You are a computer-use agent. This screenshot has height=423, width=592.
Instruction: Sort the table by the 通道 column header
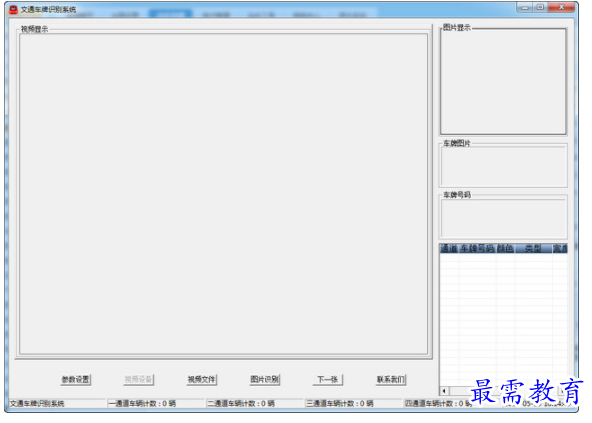coord(449,248)
